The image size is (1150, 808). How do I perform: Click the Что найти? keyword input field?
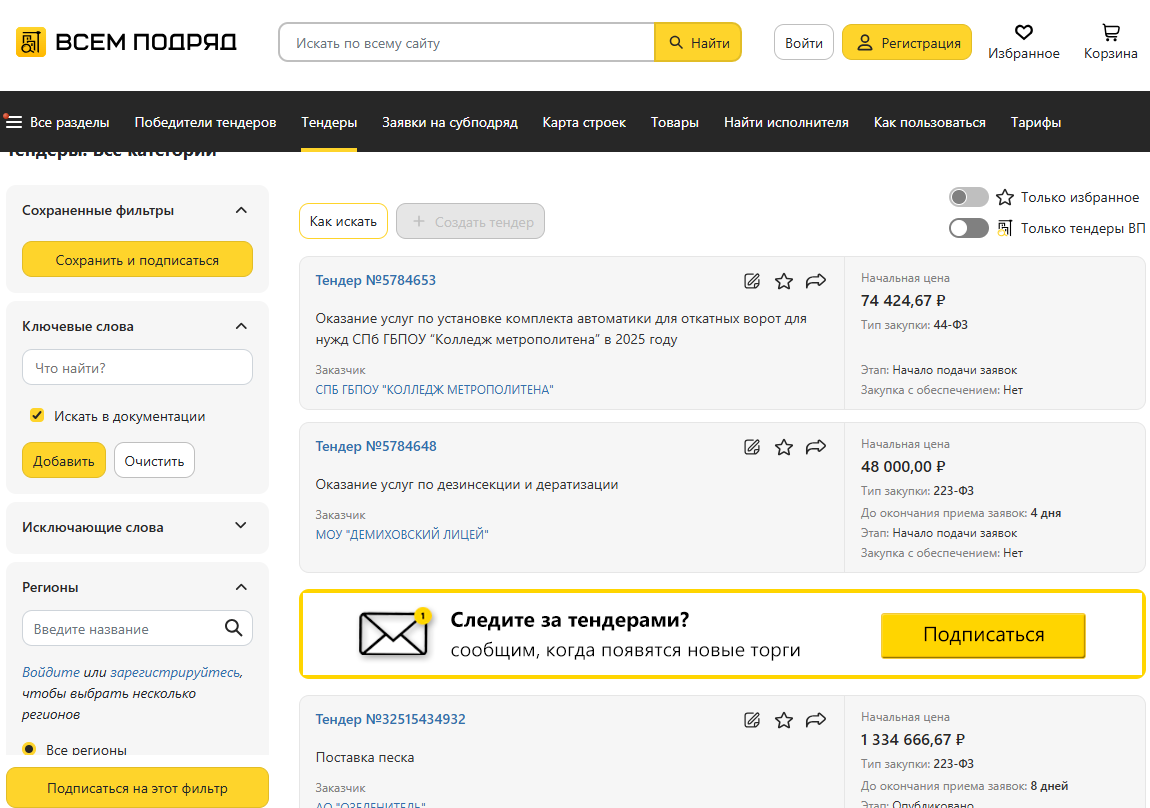click(137, 368)
